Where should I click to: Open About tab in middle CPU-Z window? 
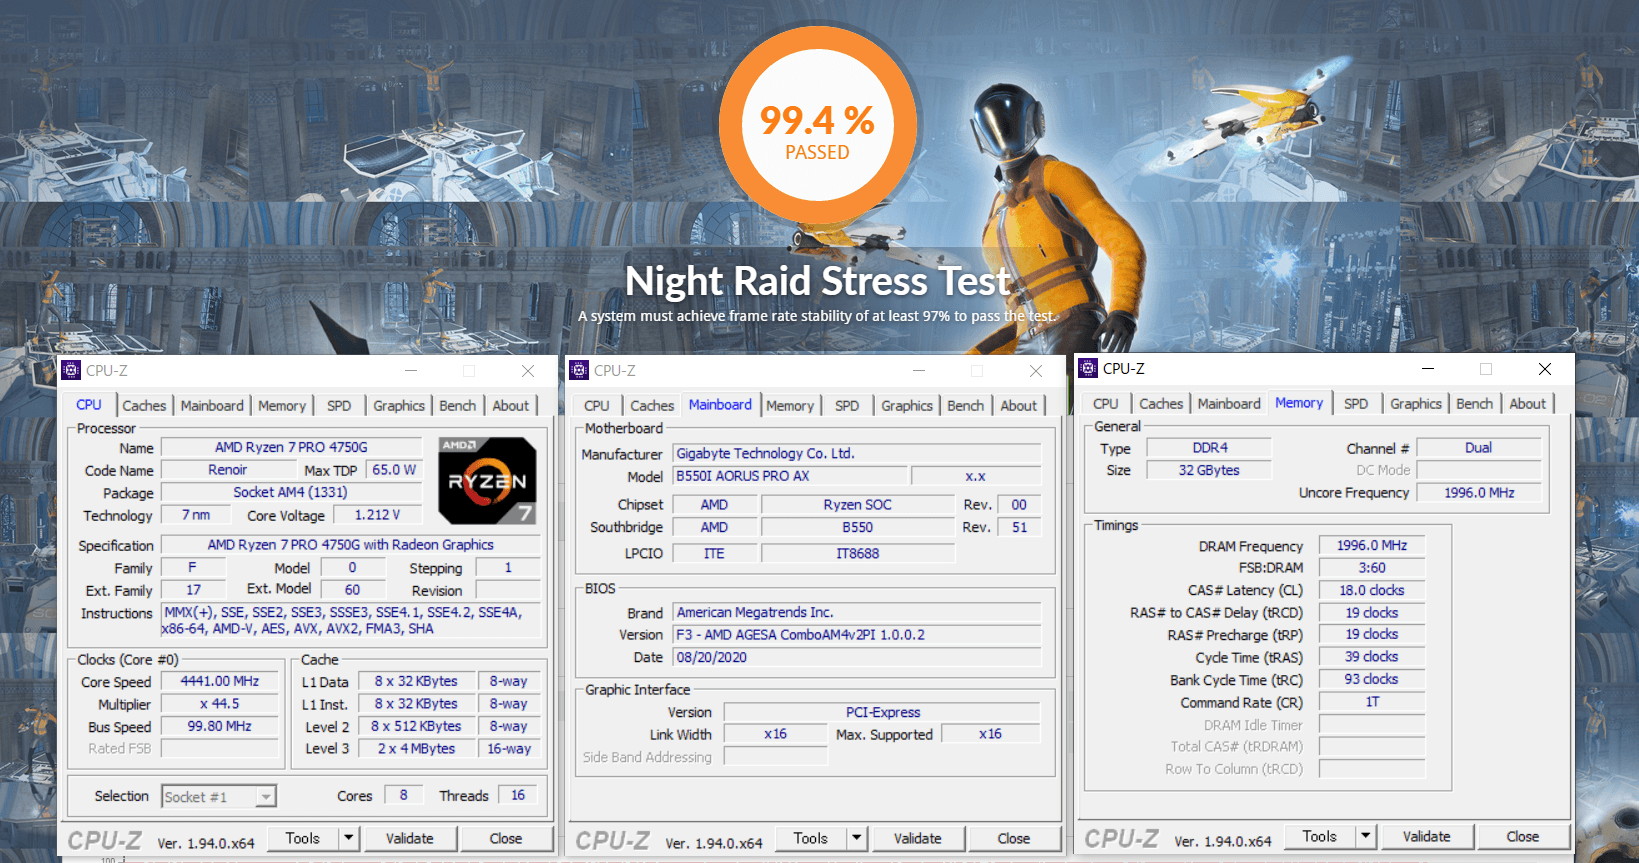point(1018,405)
